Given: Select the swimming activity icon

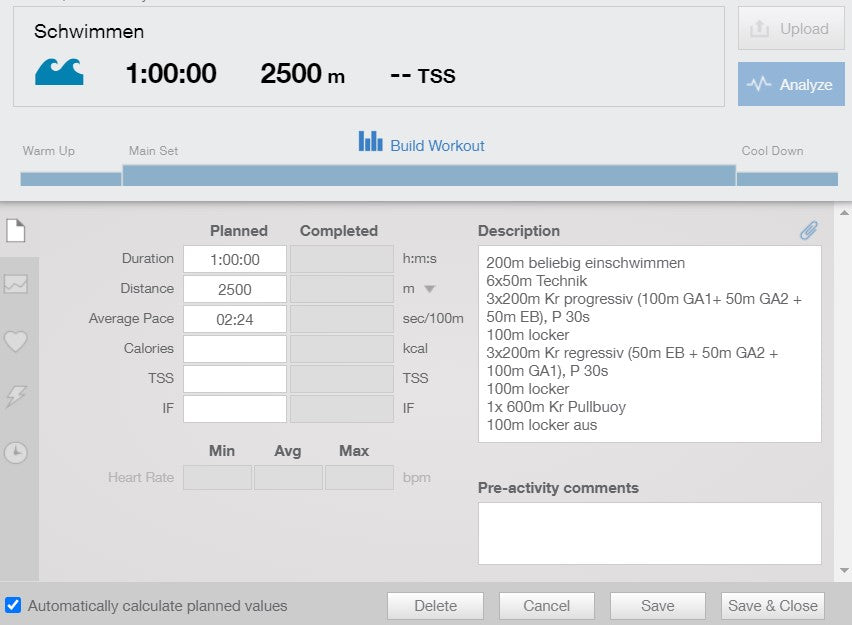Looking at the screenshot, I should [x=59, y=72].
